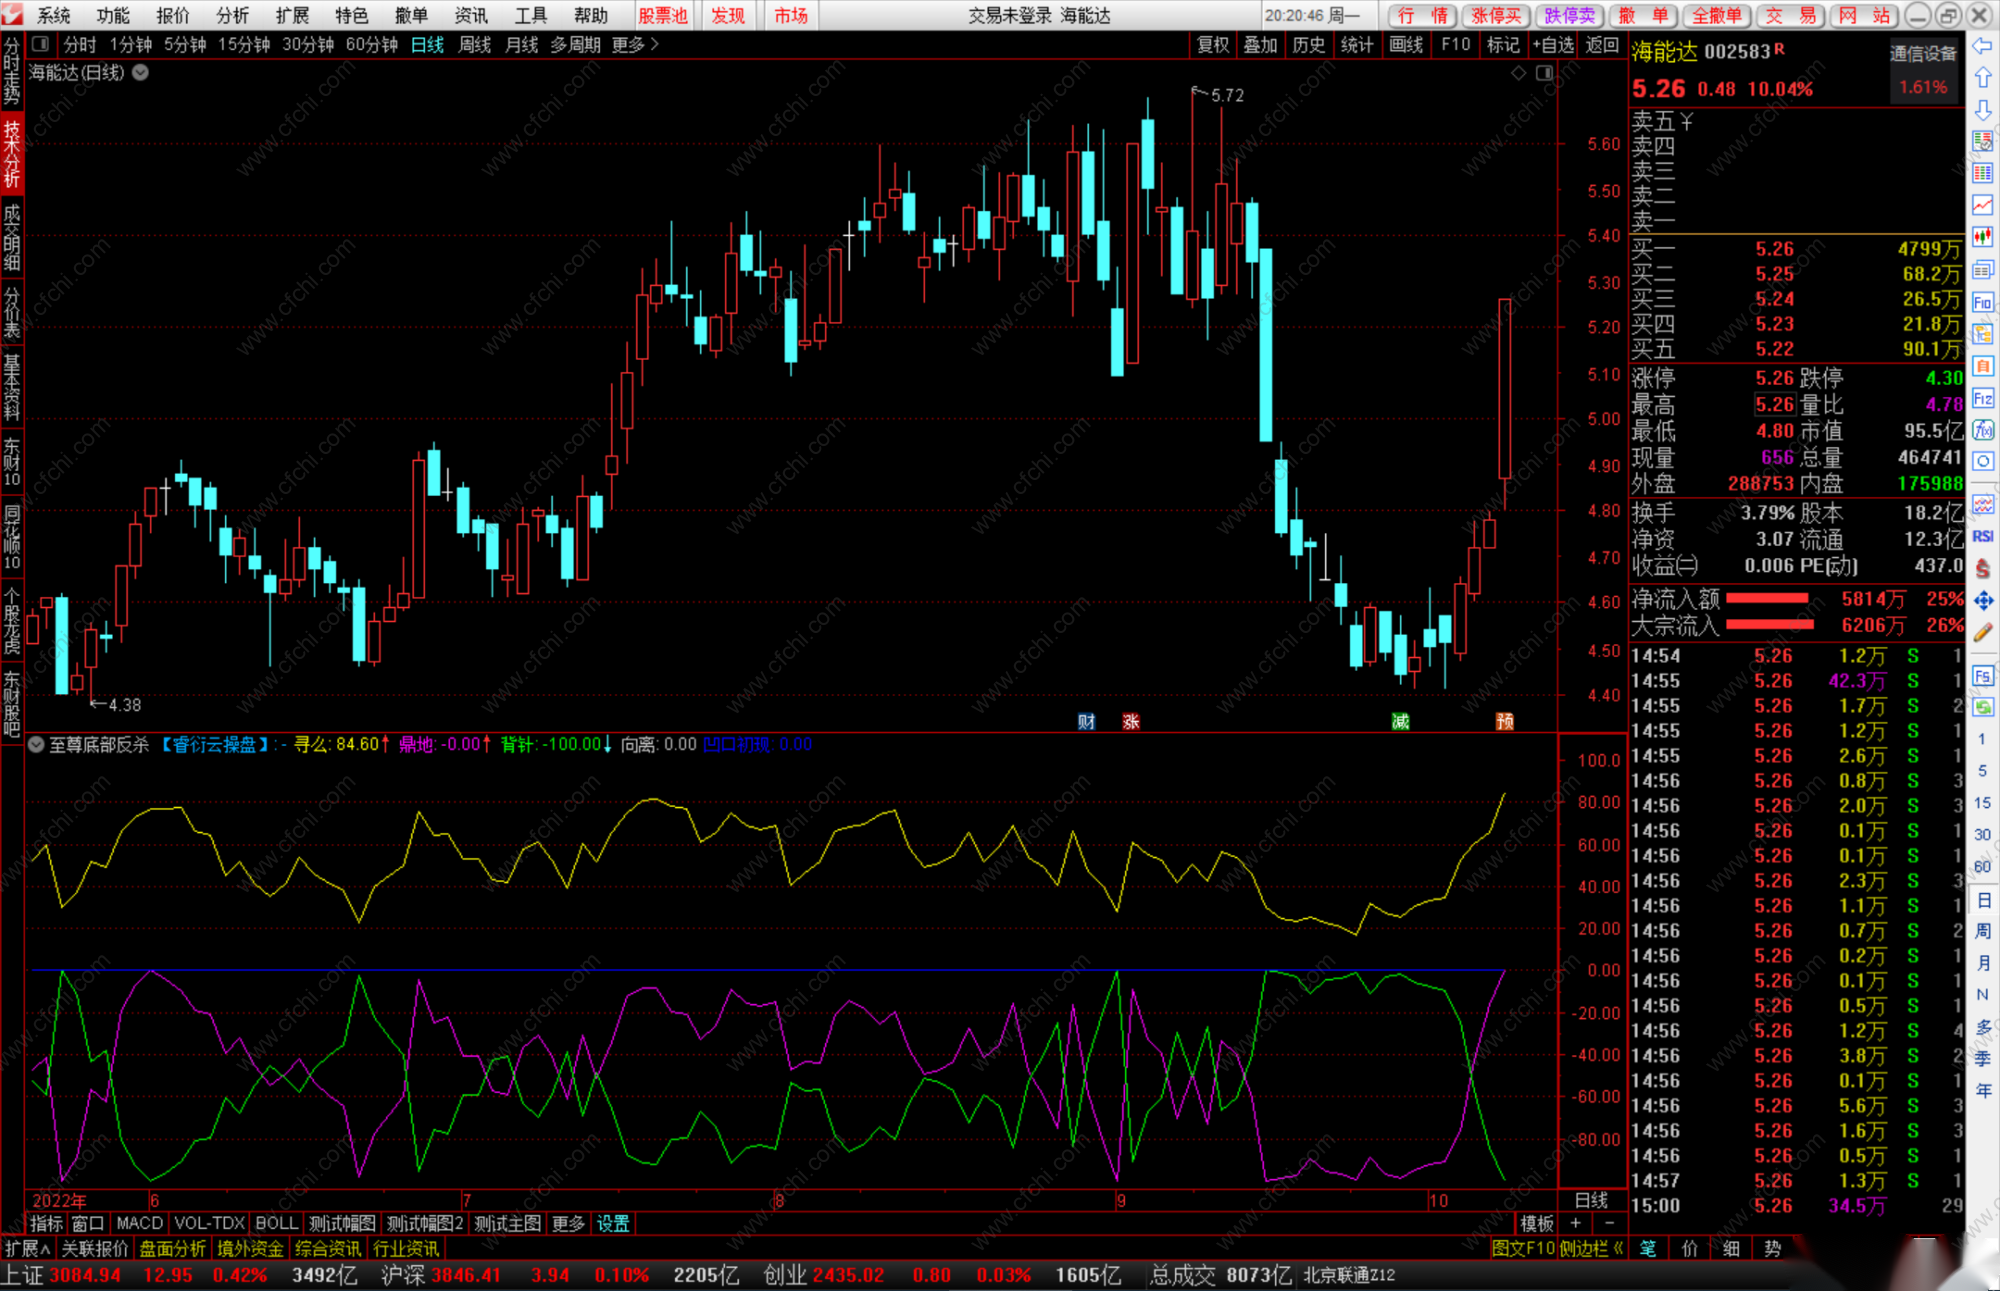Toggle the side panel icon at chart top-right

[x=1545, y=73]
